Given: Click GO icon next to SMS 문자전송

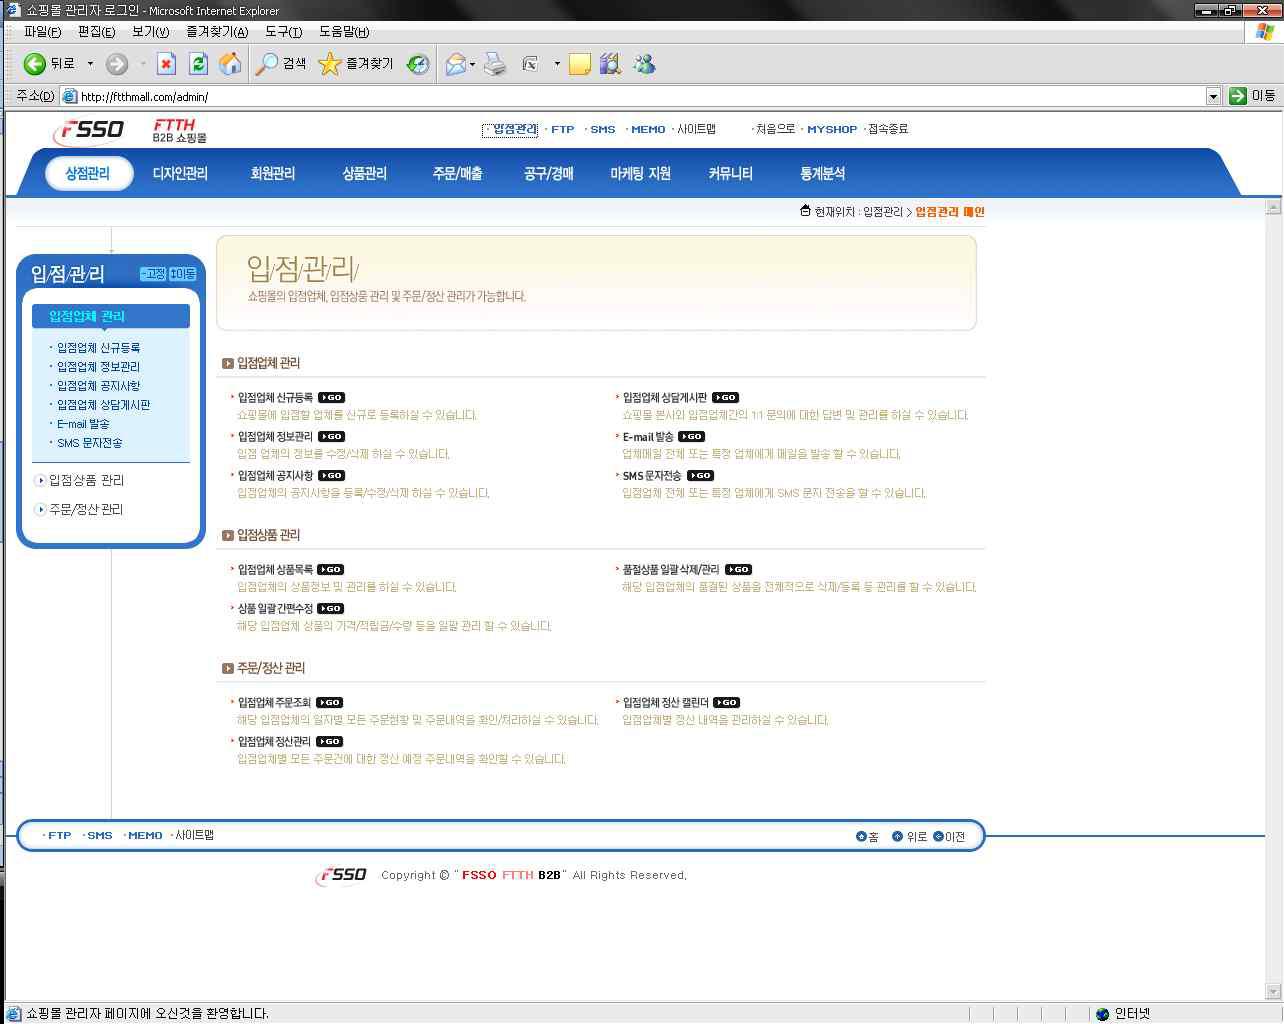Looking at the screenshot, I should pos(700,476).
